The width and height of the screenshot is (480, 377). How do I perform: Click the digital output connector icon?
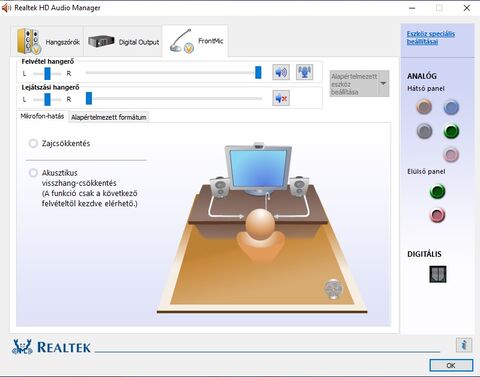pos(438,274)
